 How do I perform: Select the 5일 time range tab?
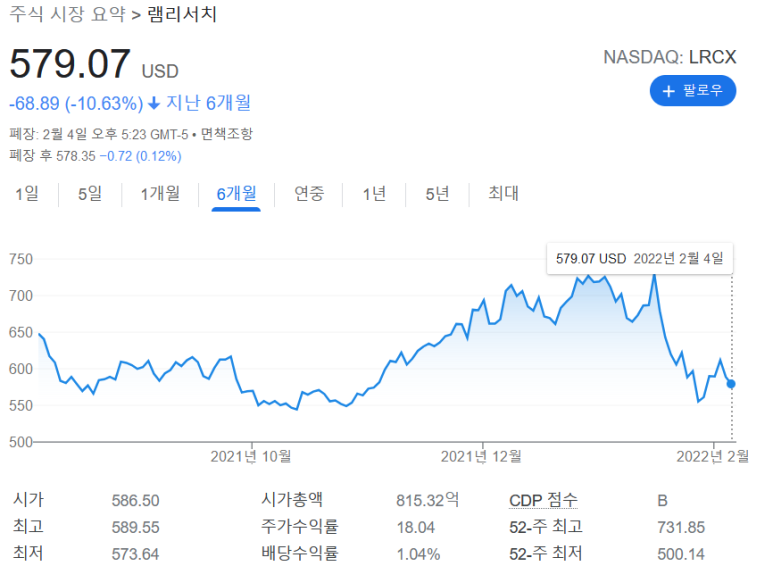(x=90, y=194)
